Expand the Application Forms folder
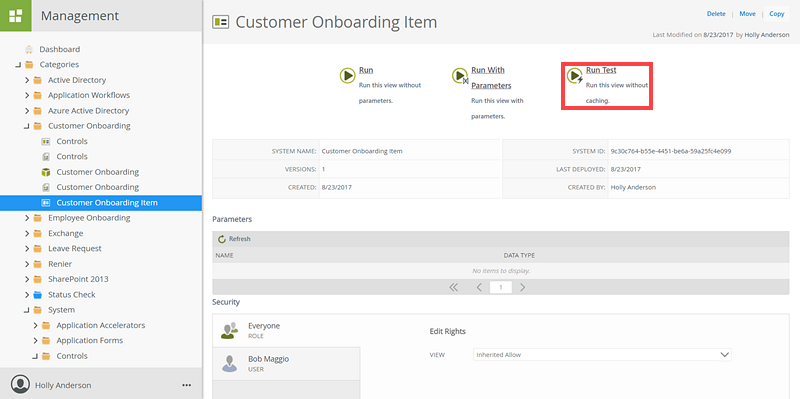800x399 pixels. tap(35, 340)
